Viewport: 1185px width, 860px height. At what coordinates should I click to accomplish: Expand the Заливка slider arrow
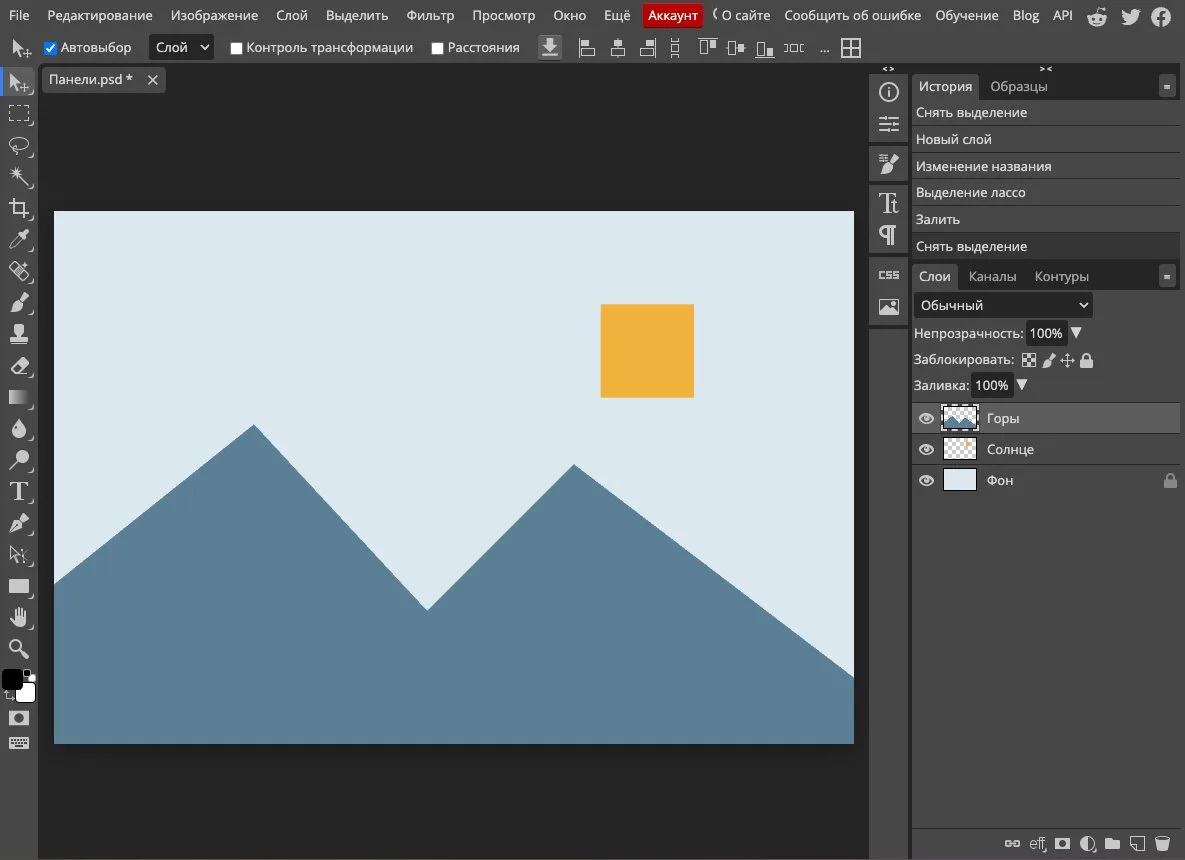click(1022, 385)
